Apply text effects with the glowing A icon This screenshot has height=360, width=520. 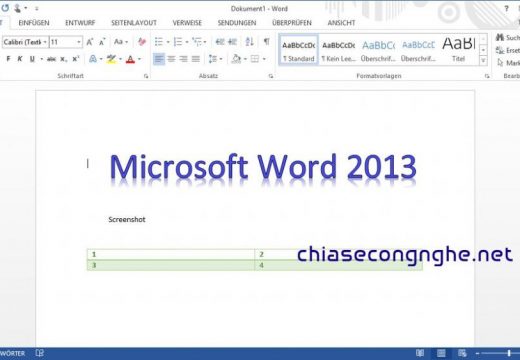click(93, 59)
